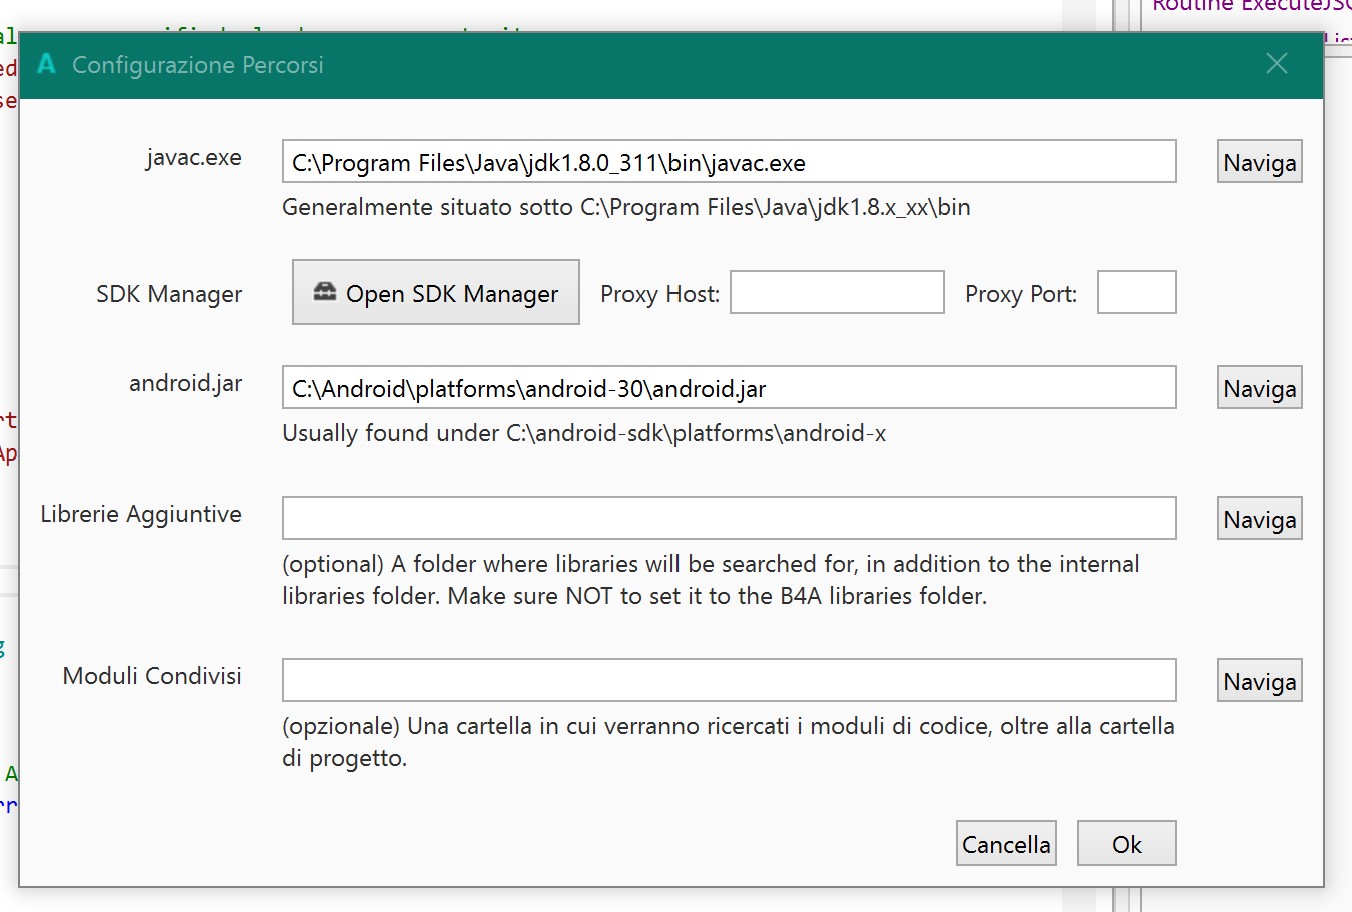Click the B4A logo icon in title bar

[47, 64]
